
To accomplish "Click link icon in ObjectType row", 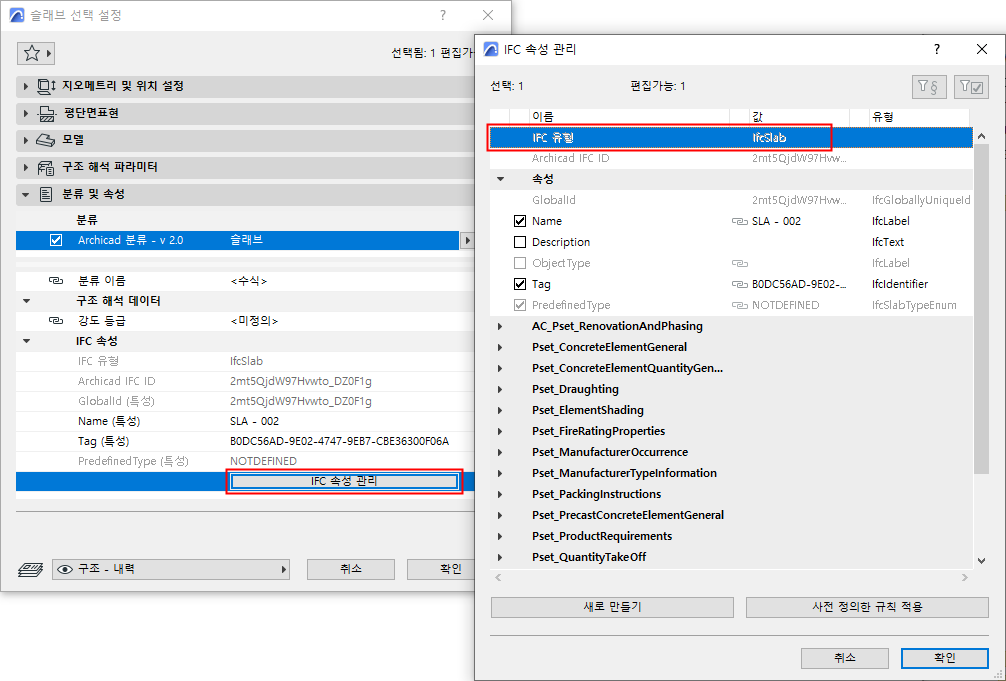I will (739, 263).
